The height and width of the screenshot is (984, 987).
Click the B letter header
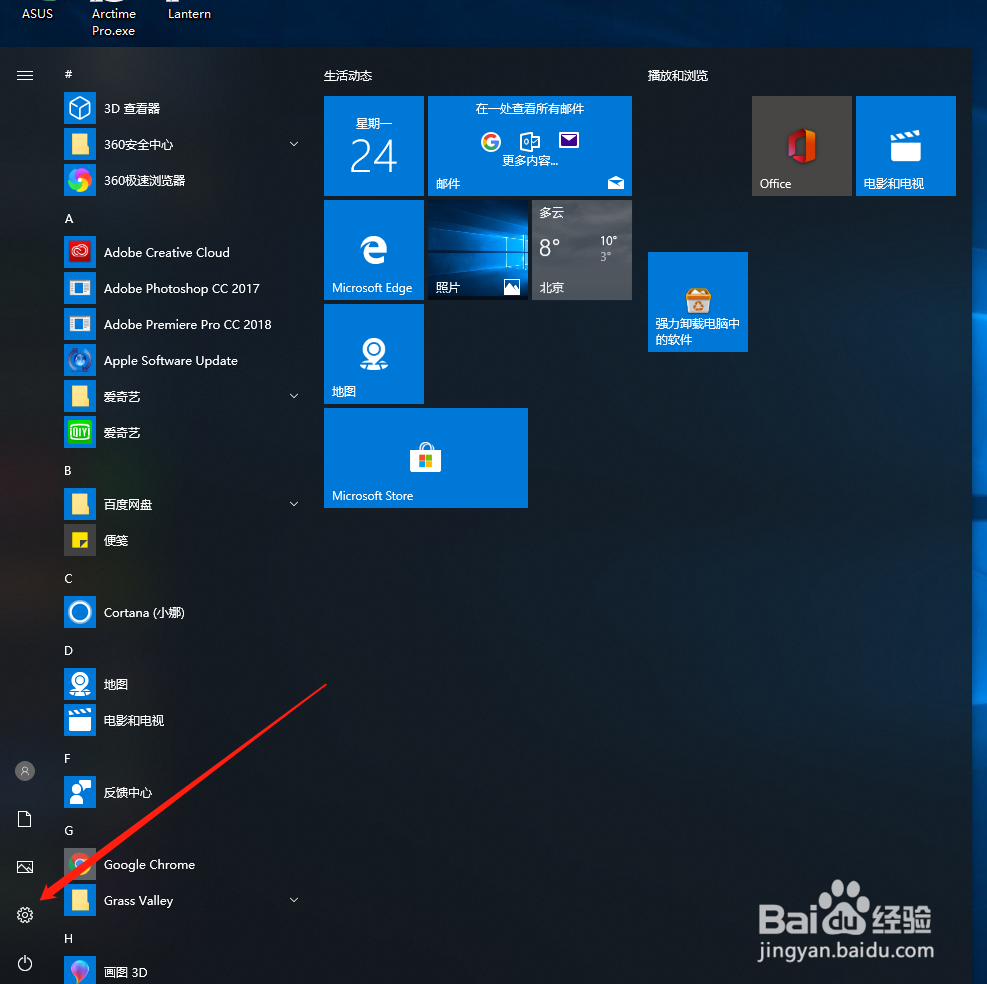(68, 470)
